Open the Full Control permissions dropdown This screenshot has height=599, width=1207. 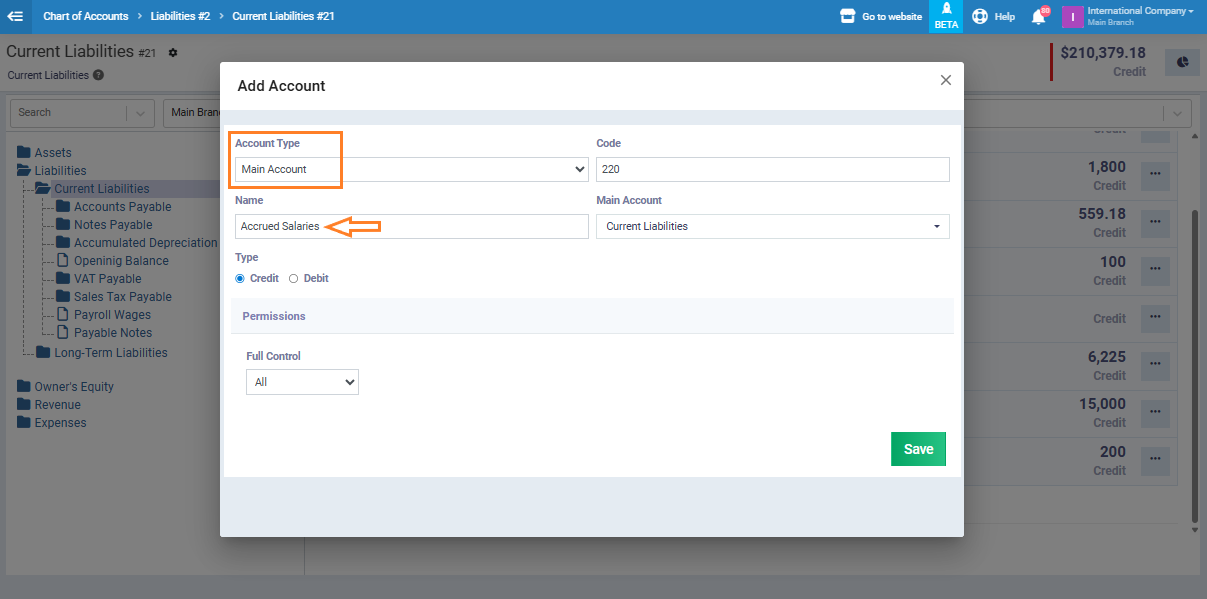[302, 382]
